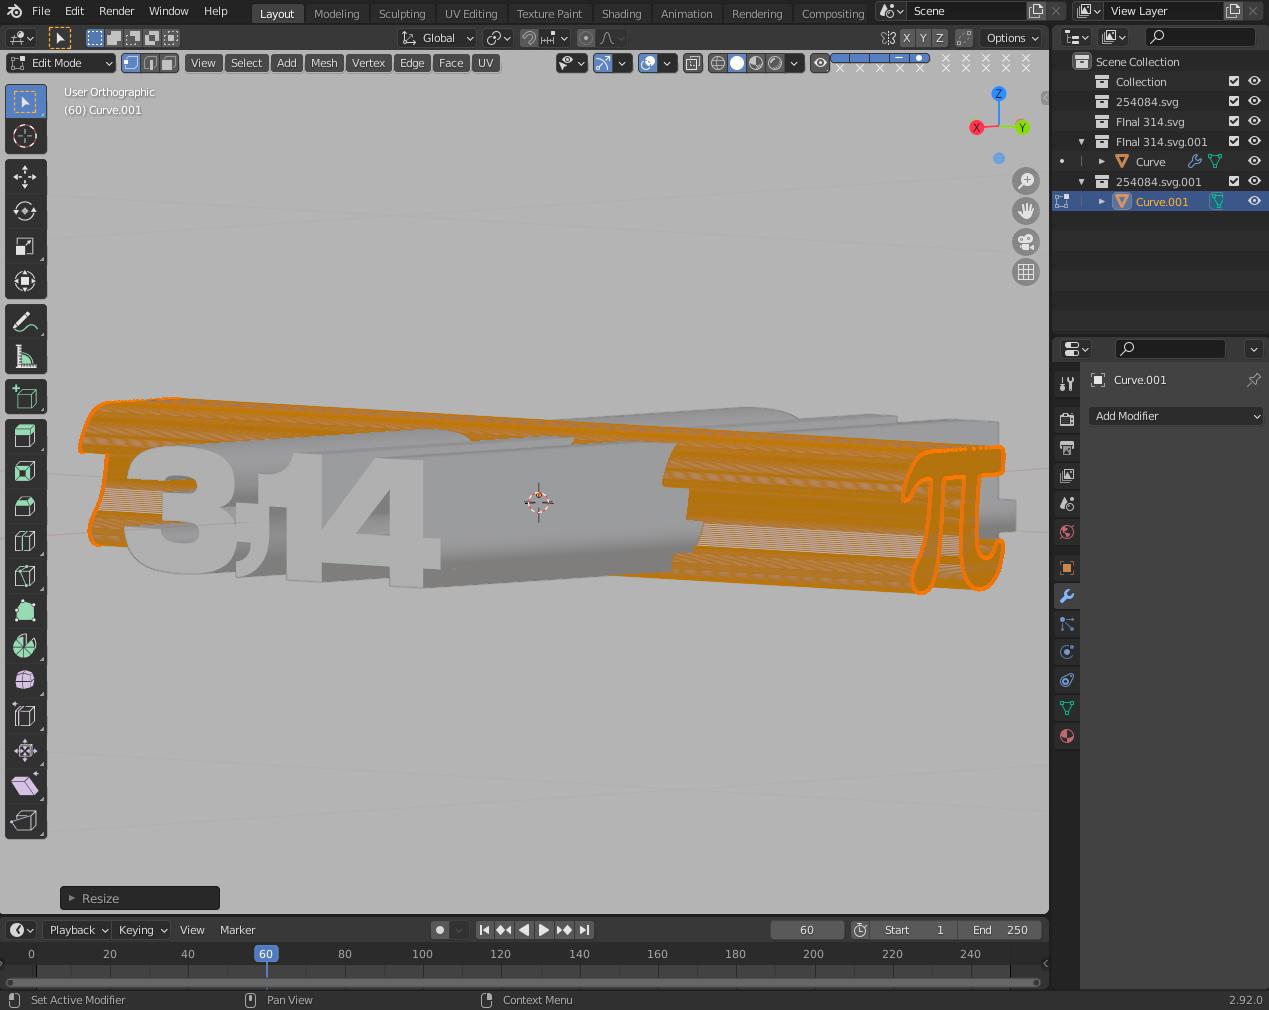Select the Shrink/Fatten tool
This screenshot has height=1010, width=1269.
tap(25, 750)
